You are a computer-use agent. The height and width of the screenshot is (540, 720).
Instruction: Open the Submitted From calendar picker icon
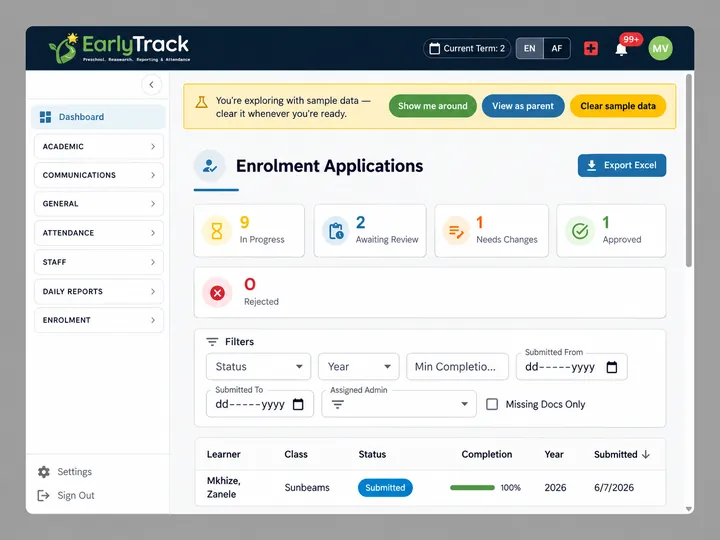pos(612,367)
